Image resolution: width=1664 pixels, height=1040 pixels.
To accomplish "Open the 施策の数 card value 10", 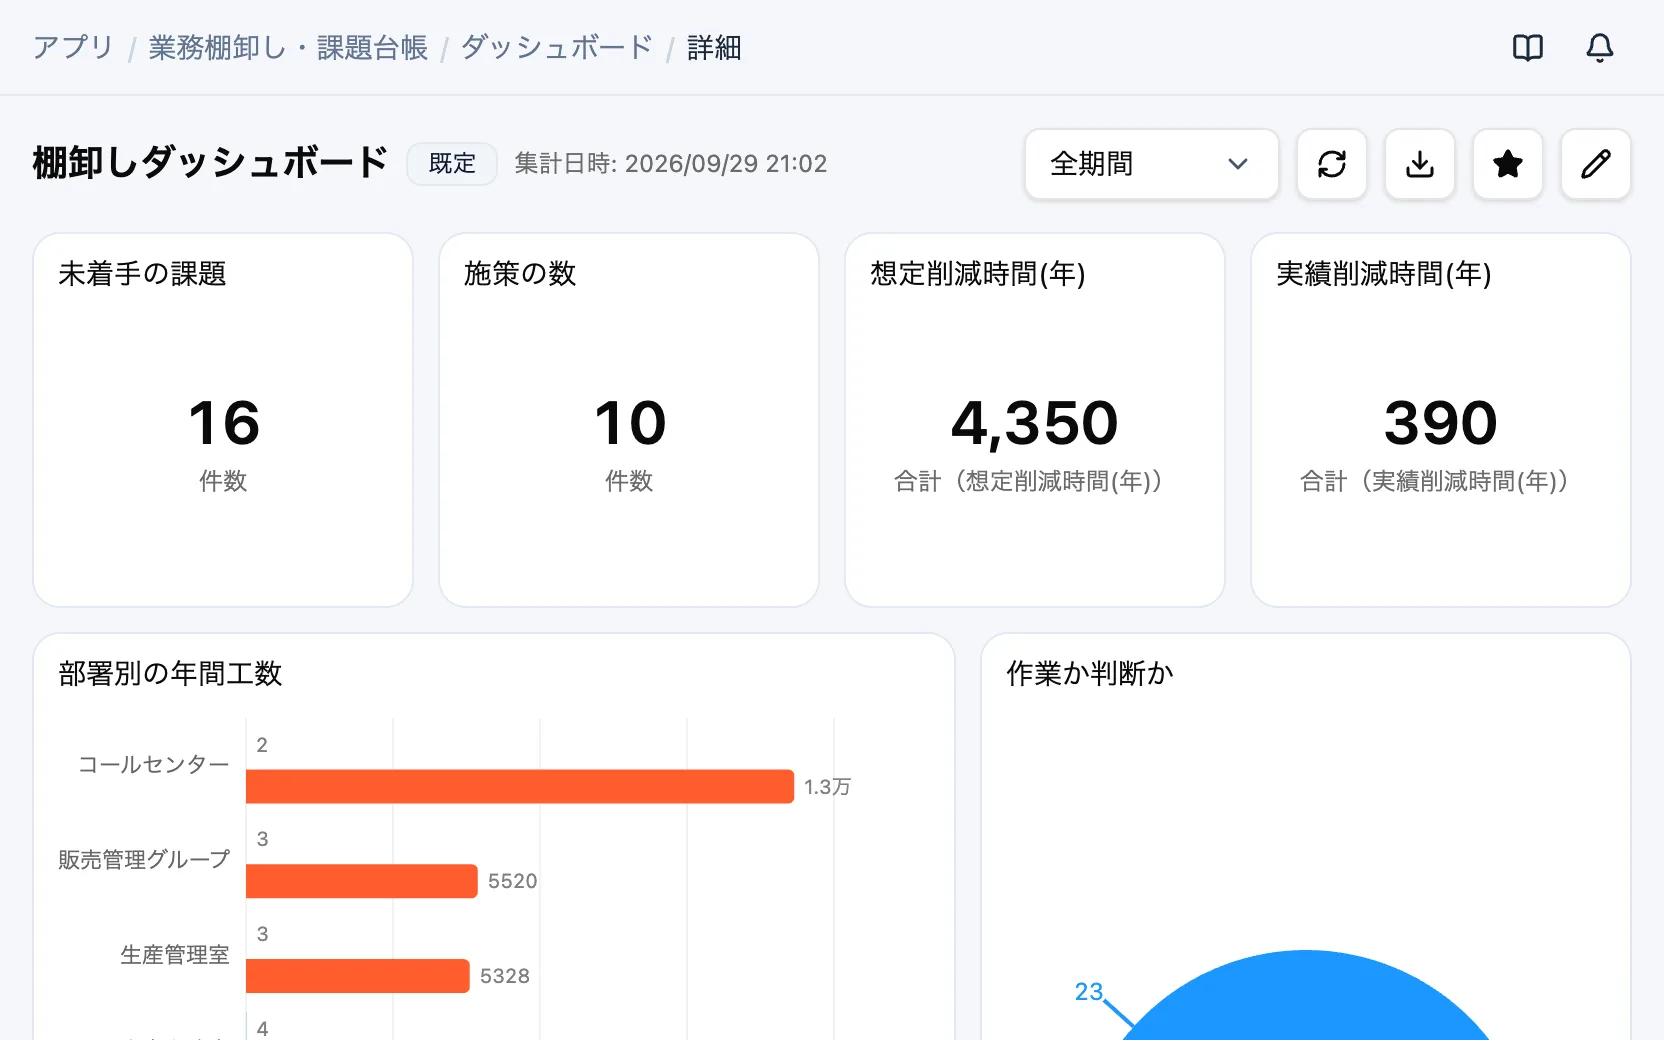I will tap(630, 423).
